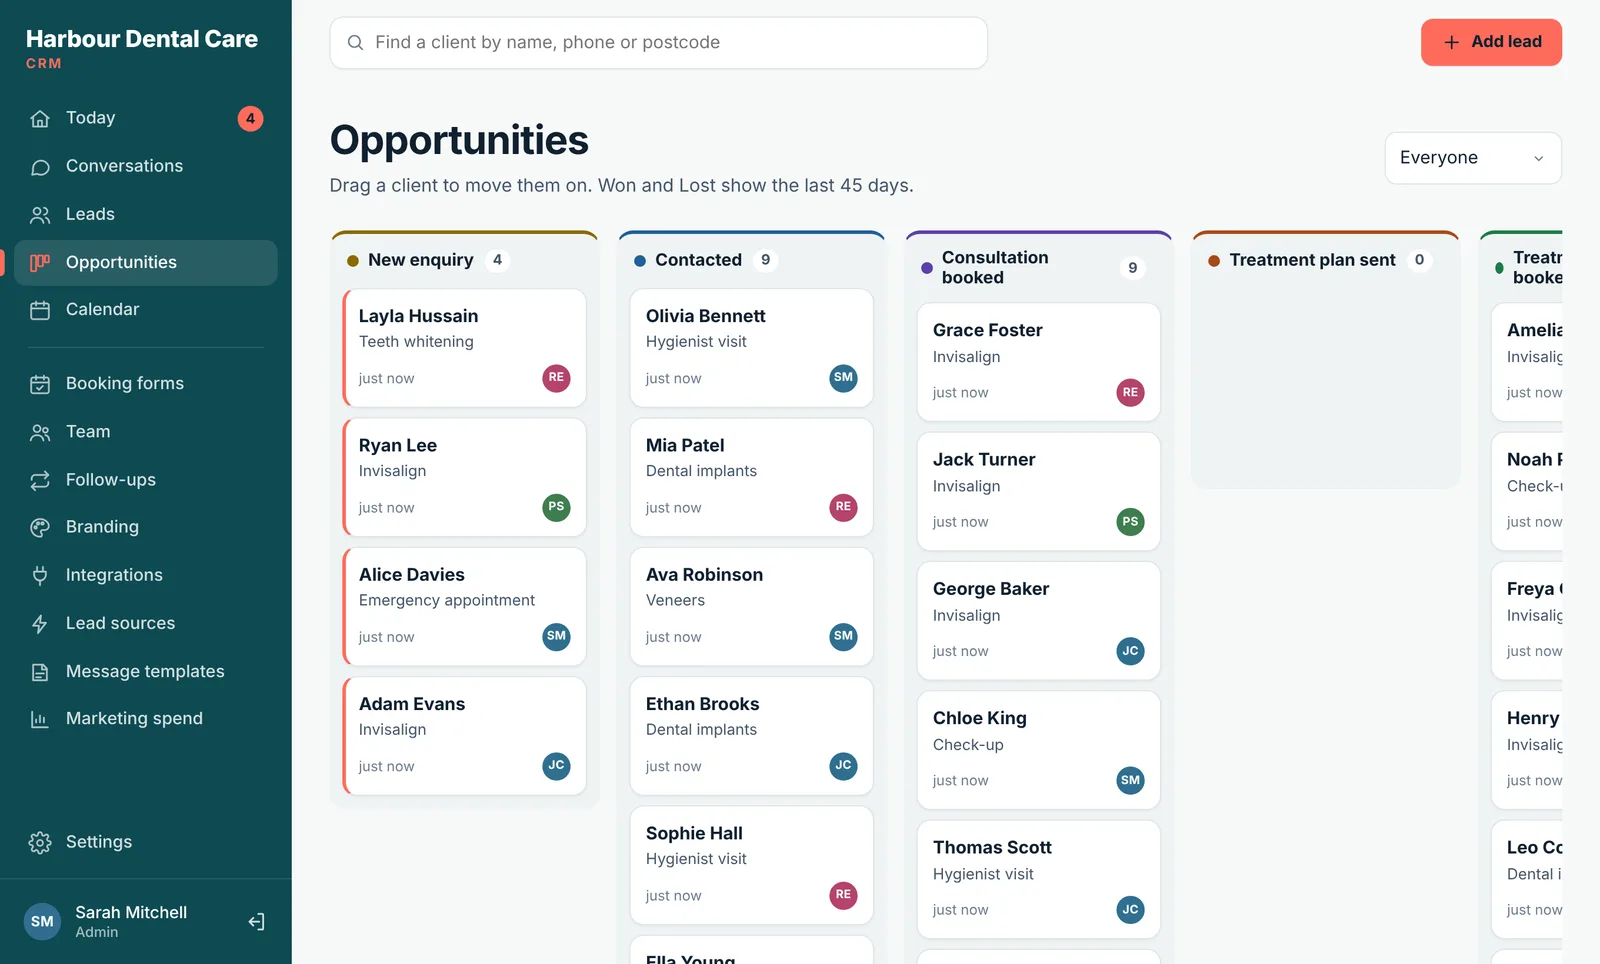This screenshot has height=964, width=1600.
Task: Click the Message templates document icon
Action: (40, 672)
